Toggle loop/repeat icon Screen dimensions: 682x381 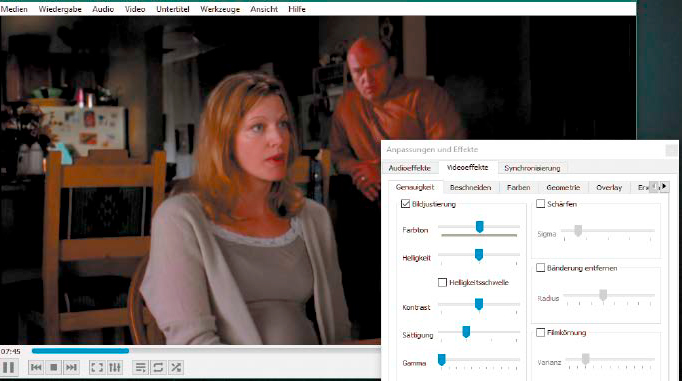click(x=158, y=368)
